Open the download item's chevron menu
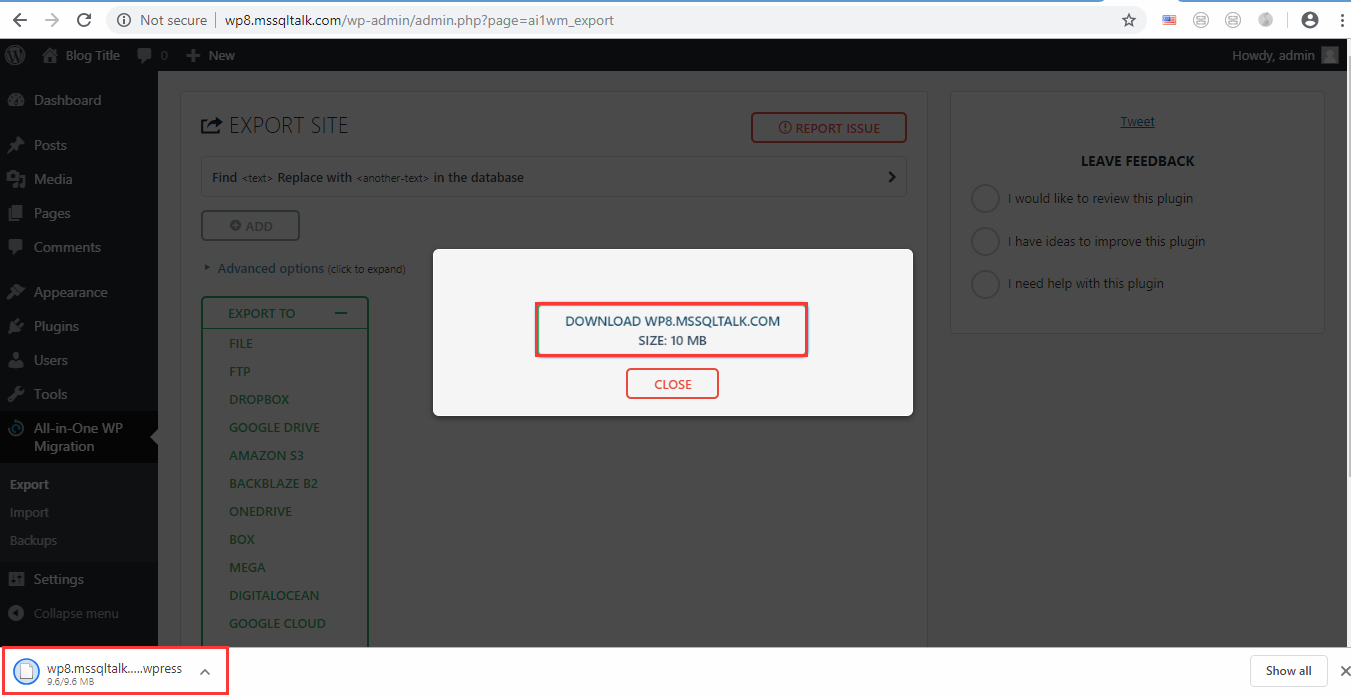This screenshot has height=696, width=1351. point(205,671)
